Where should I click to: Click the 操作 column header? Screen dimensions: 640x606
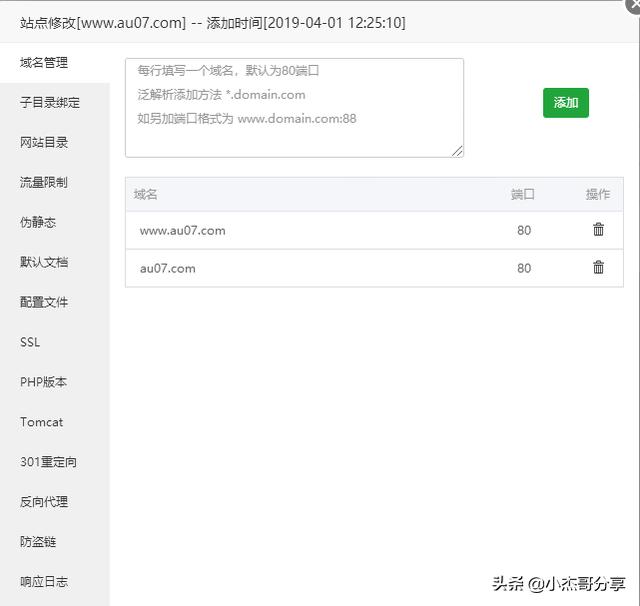598,194
